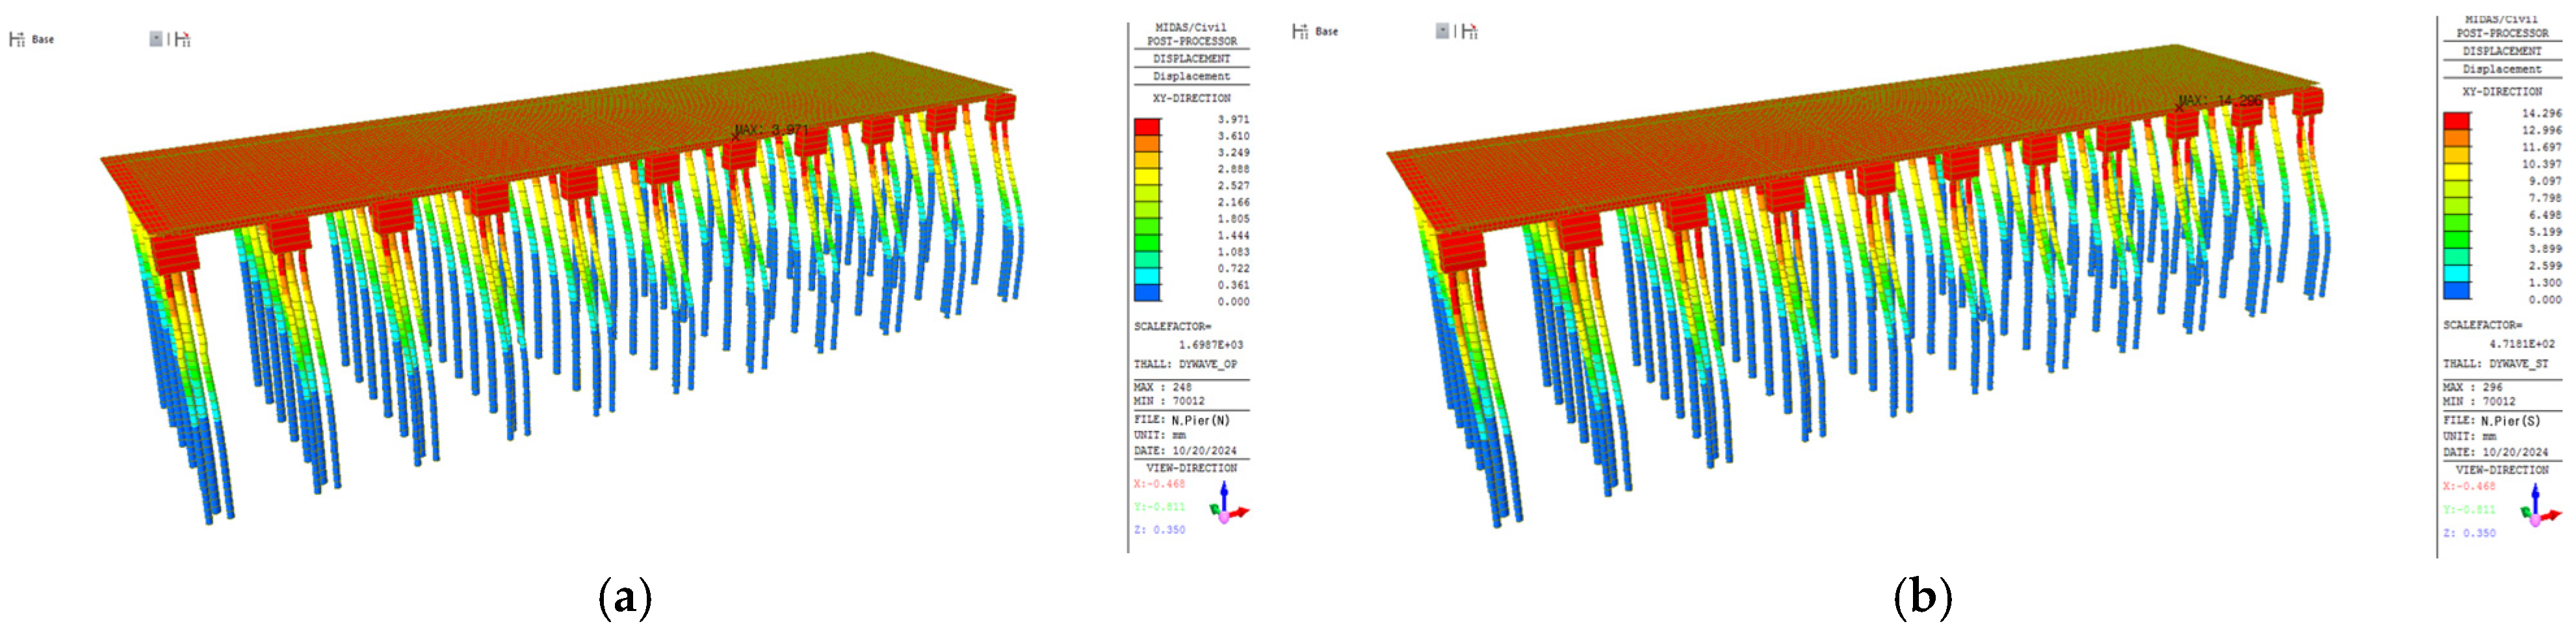Click the 14.296 legend value in panel (b)
Viewport: 2576px width, 637px height.
click(x=2541, y=113)
